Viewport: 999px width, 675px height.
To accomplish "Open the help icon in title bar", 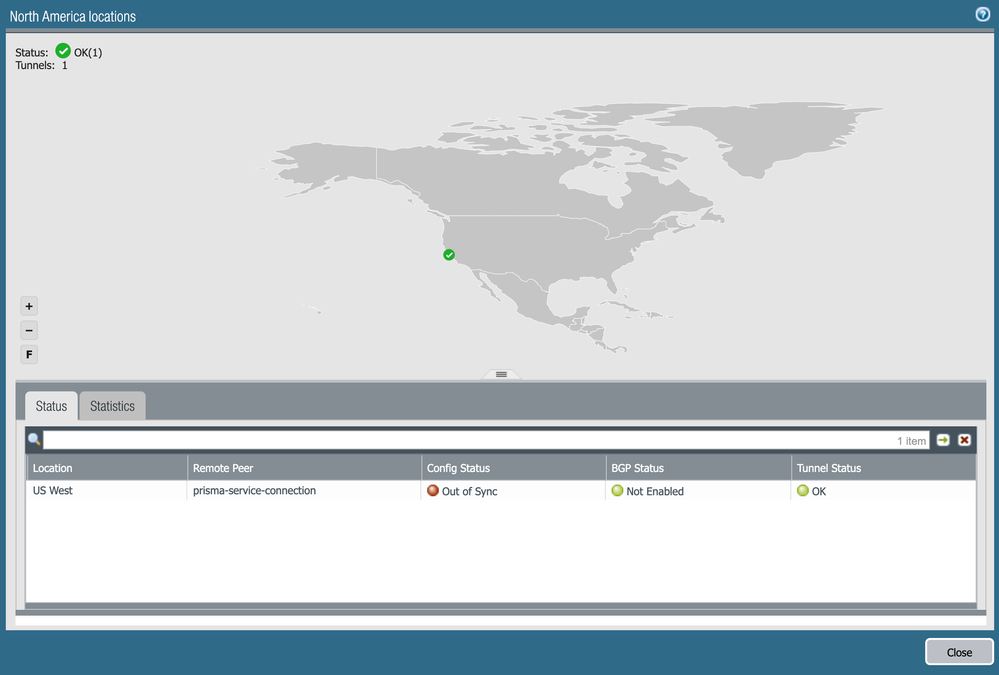I will 982,15.
